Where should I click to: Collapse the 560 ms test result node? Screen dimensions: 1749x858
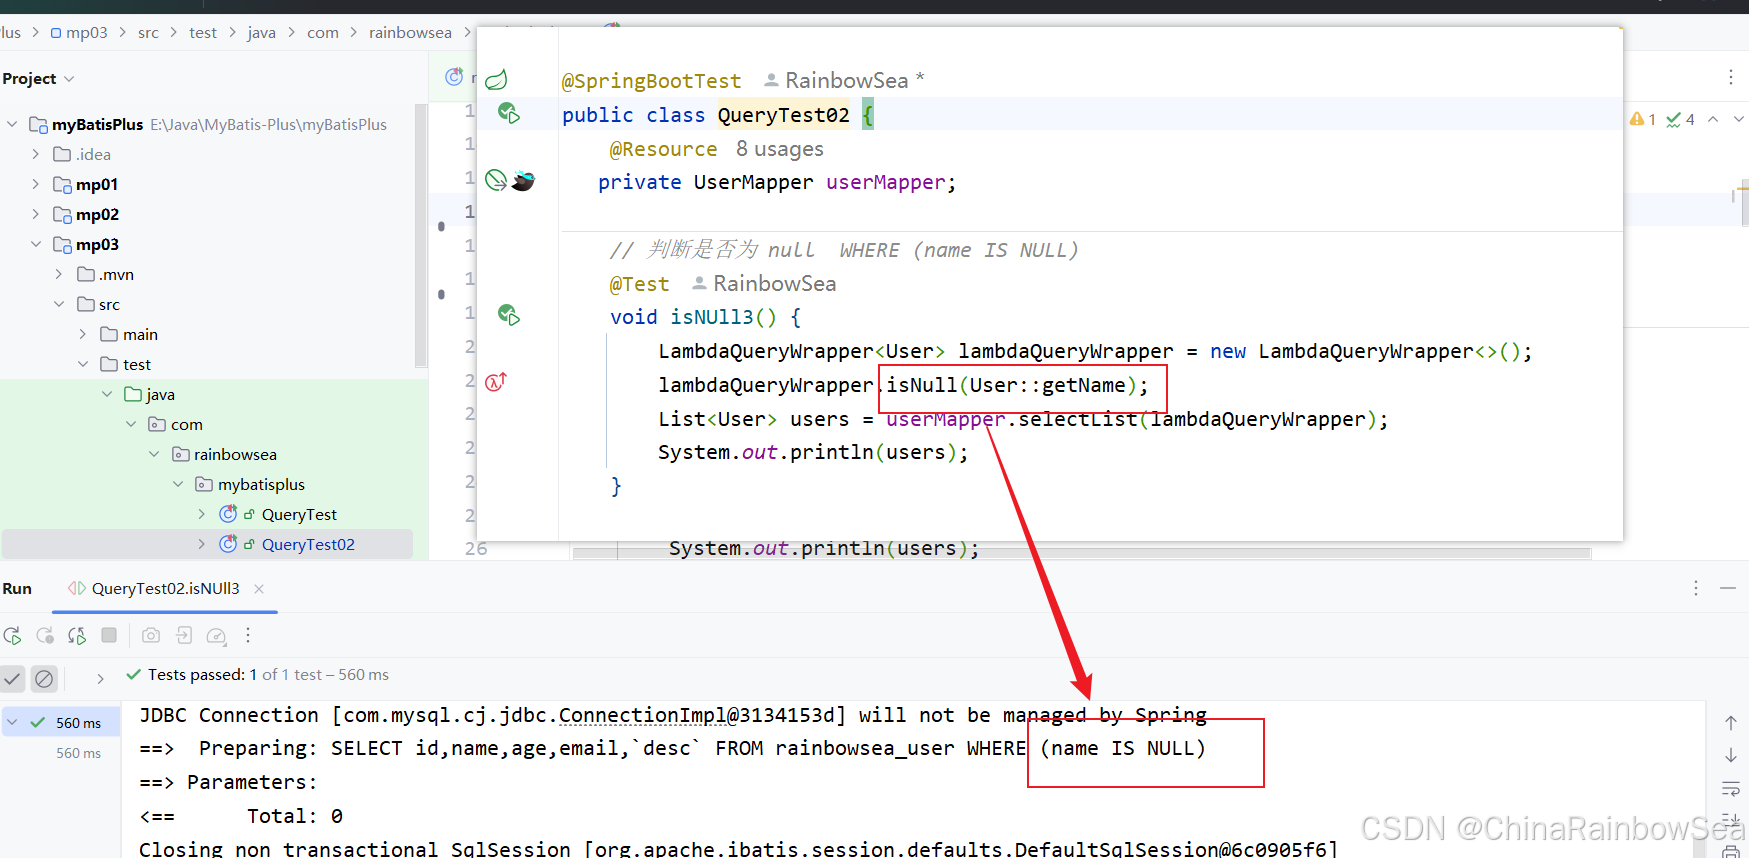12,722
